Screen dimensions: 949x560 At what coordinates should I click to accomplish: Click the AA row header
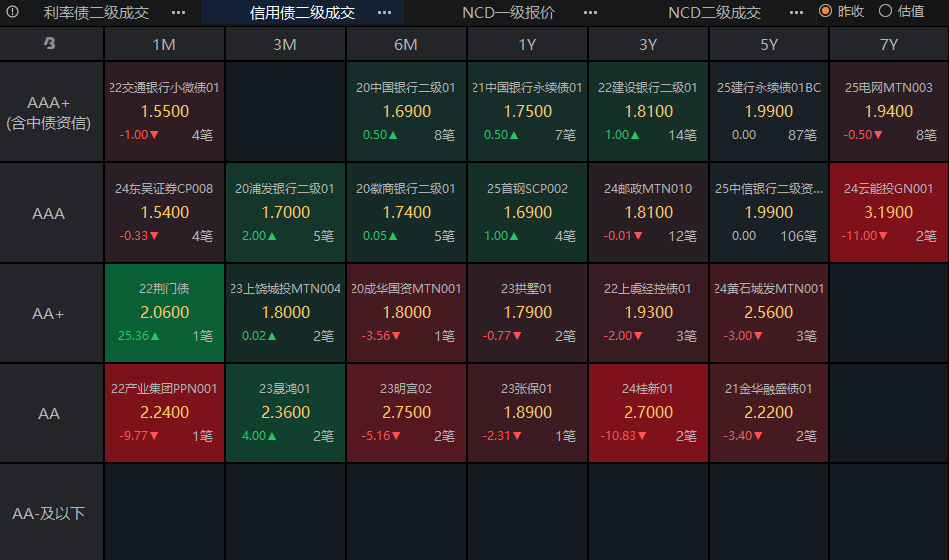[x=51, y=413]
